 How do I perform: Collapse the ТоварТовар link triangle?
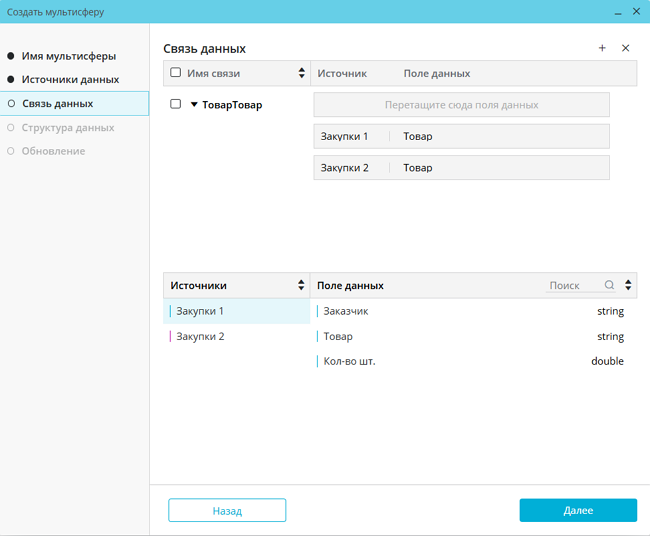pyautogui.click(x=194, y=104)
